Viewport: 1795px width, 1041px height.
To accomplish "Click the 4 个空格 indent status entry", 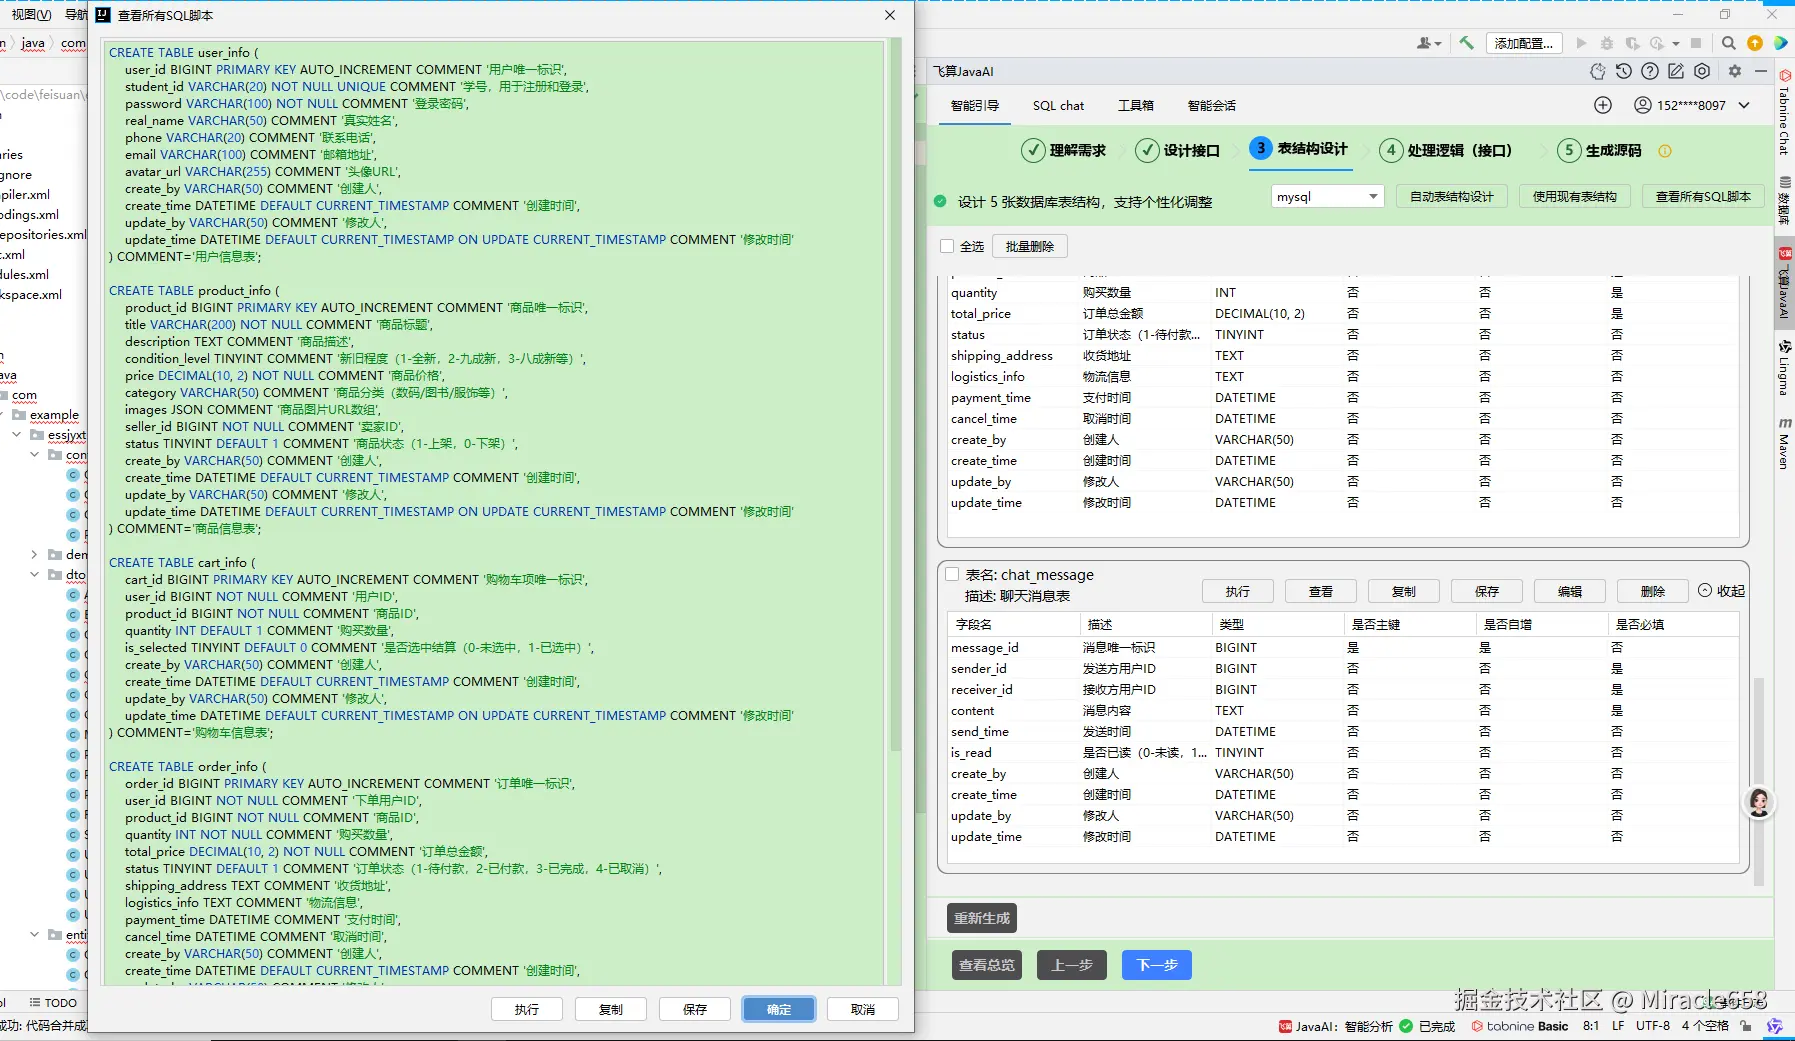I will [1705, 1026].
